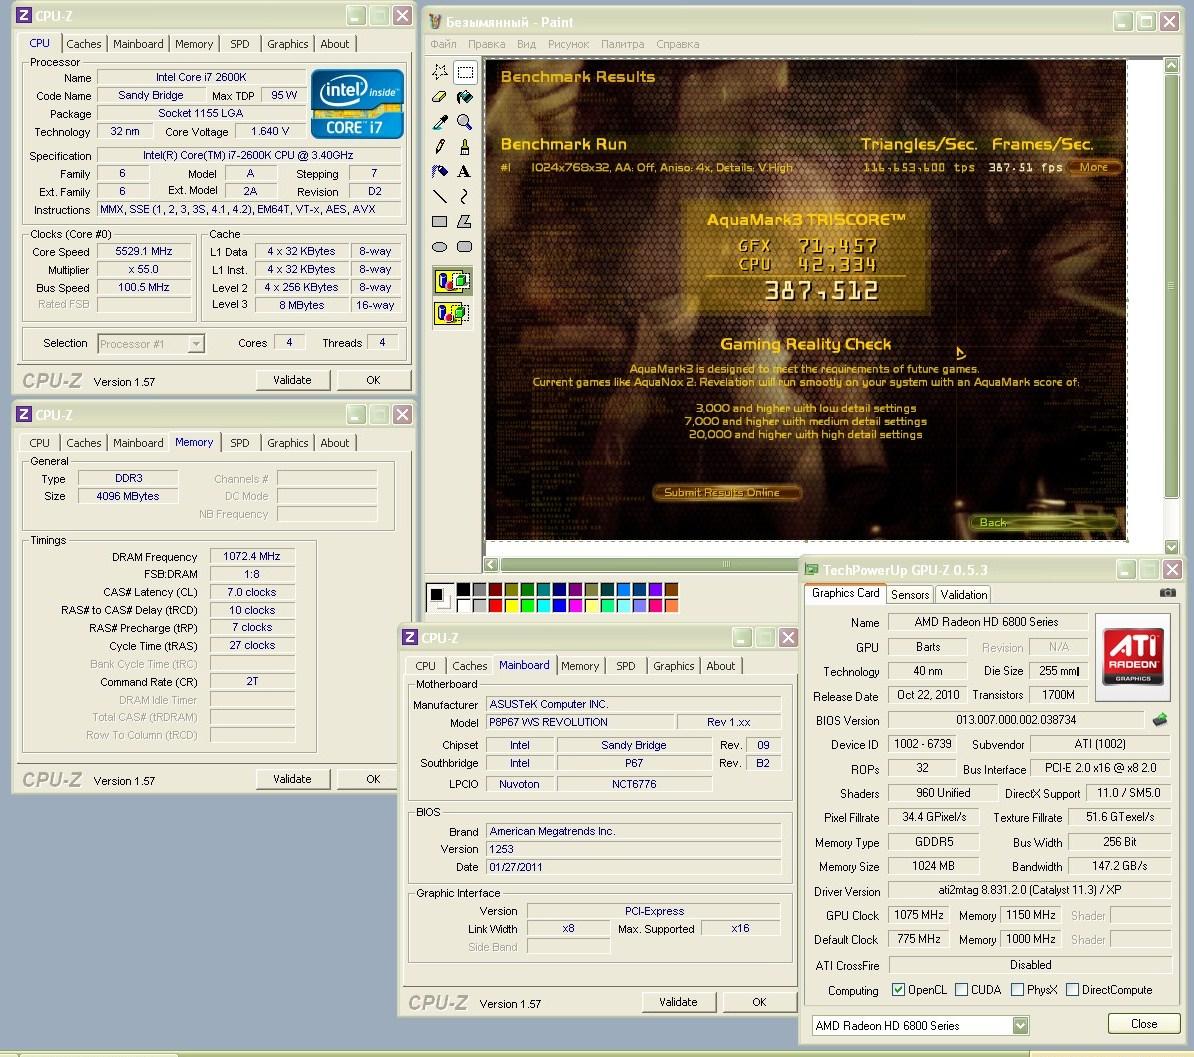
Task: Click OK in the CPU-Z Mainboard window
Action: click(x=759, y=1002)
